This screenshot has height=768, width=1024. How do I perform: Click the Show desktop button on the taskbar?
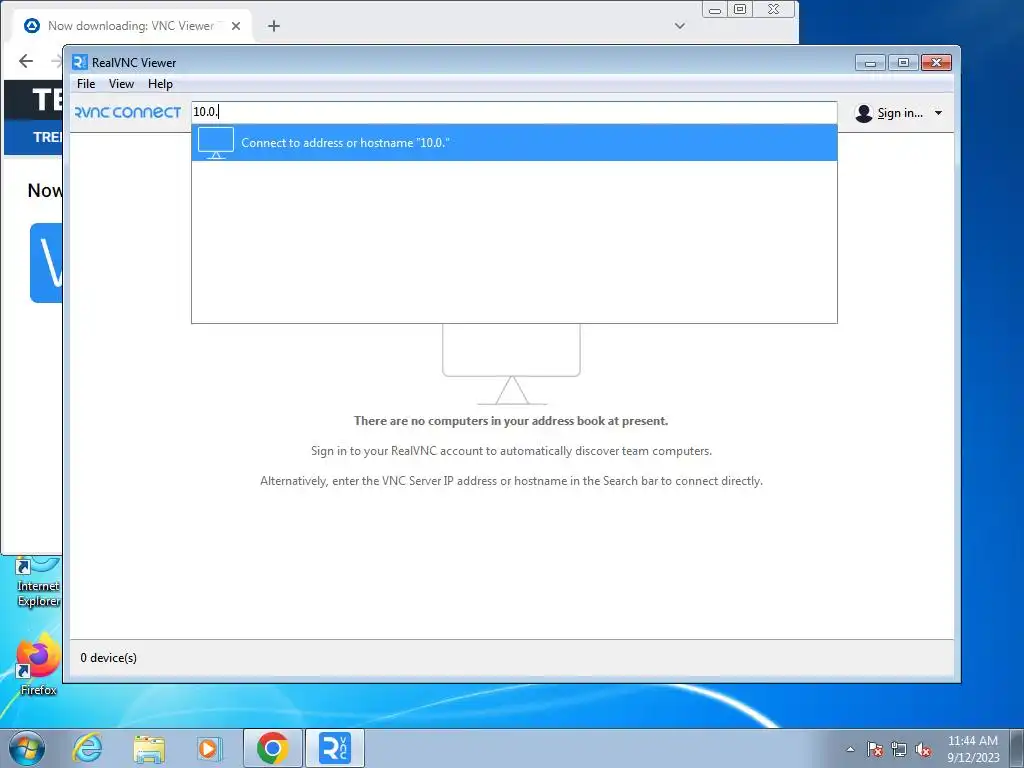click(1017, 748)
